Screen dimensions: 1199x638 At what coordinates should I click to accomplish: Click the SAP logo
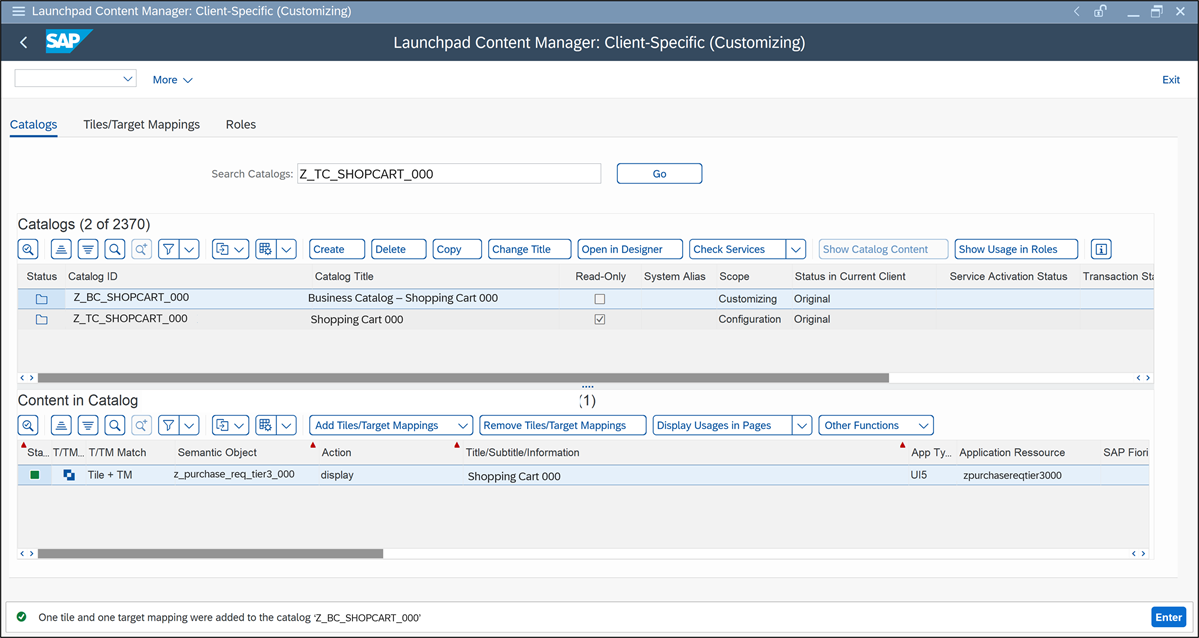(68, 41)
